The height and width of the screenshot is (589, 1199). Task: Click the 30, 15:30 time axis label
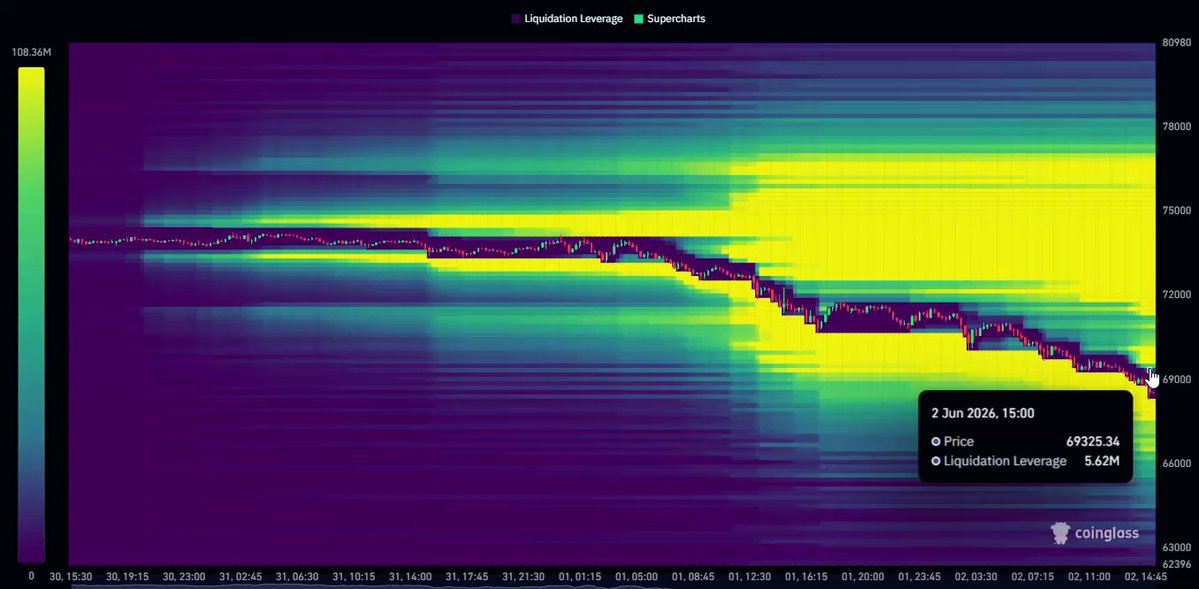click(x=71, y=577)
